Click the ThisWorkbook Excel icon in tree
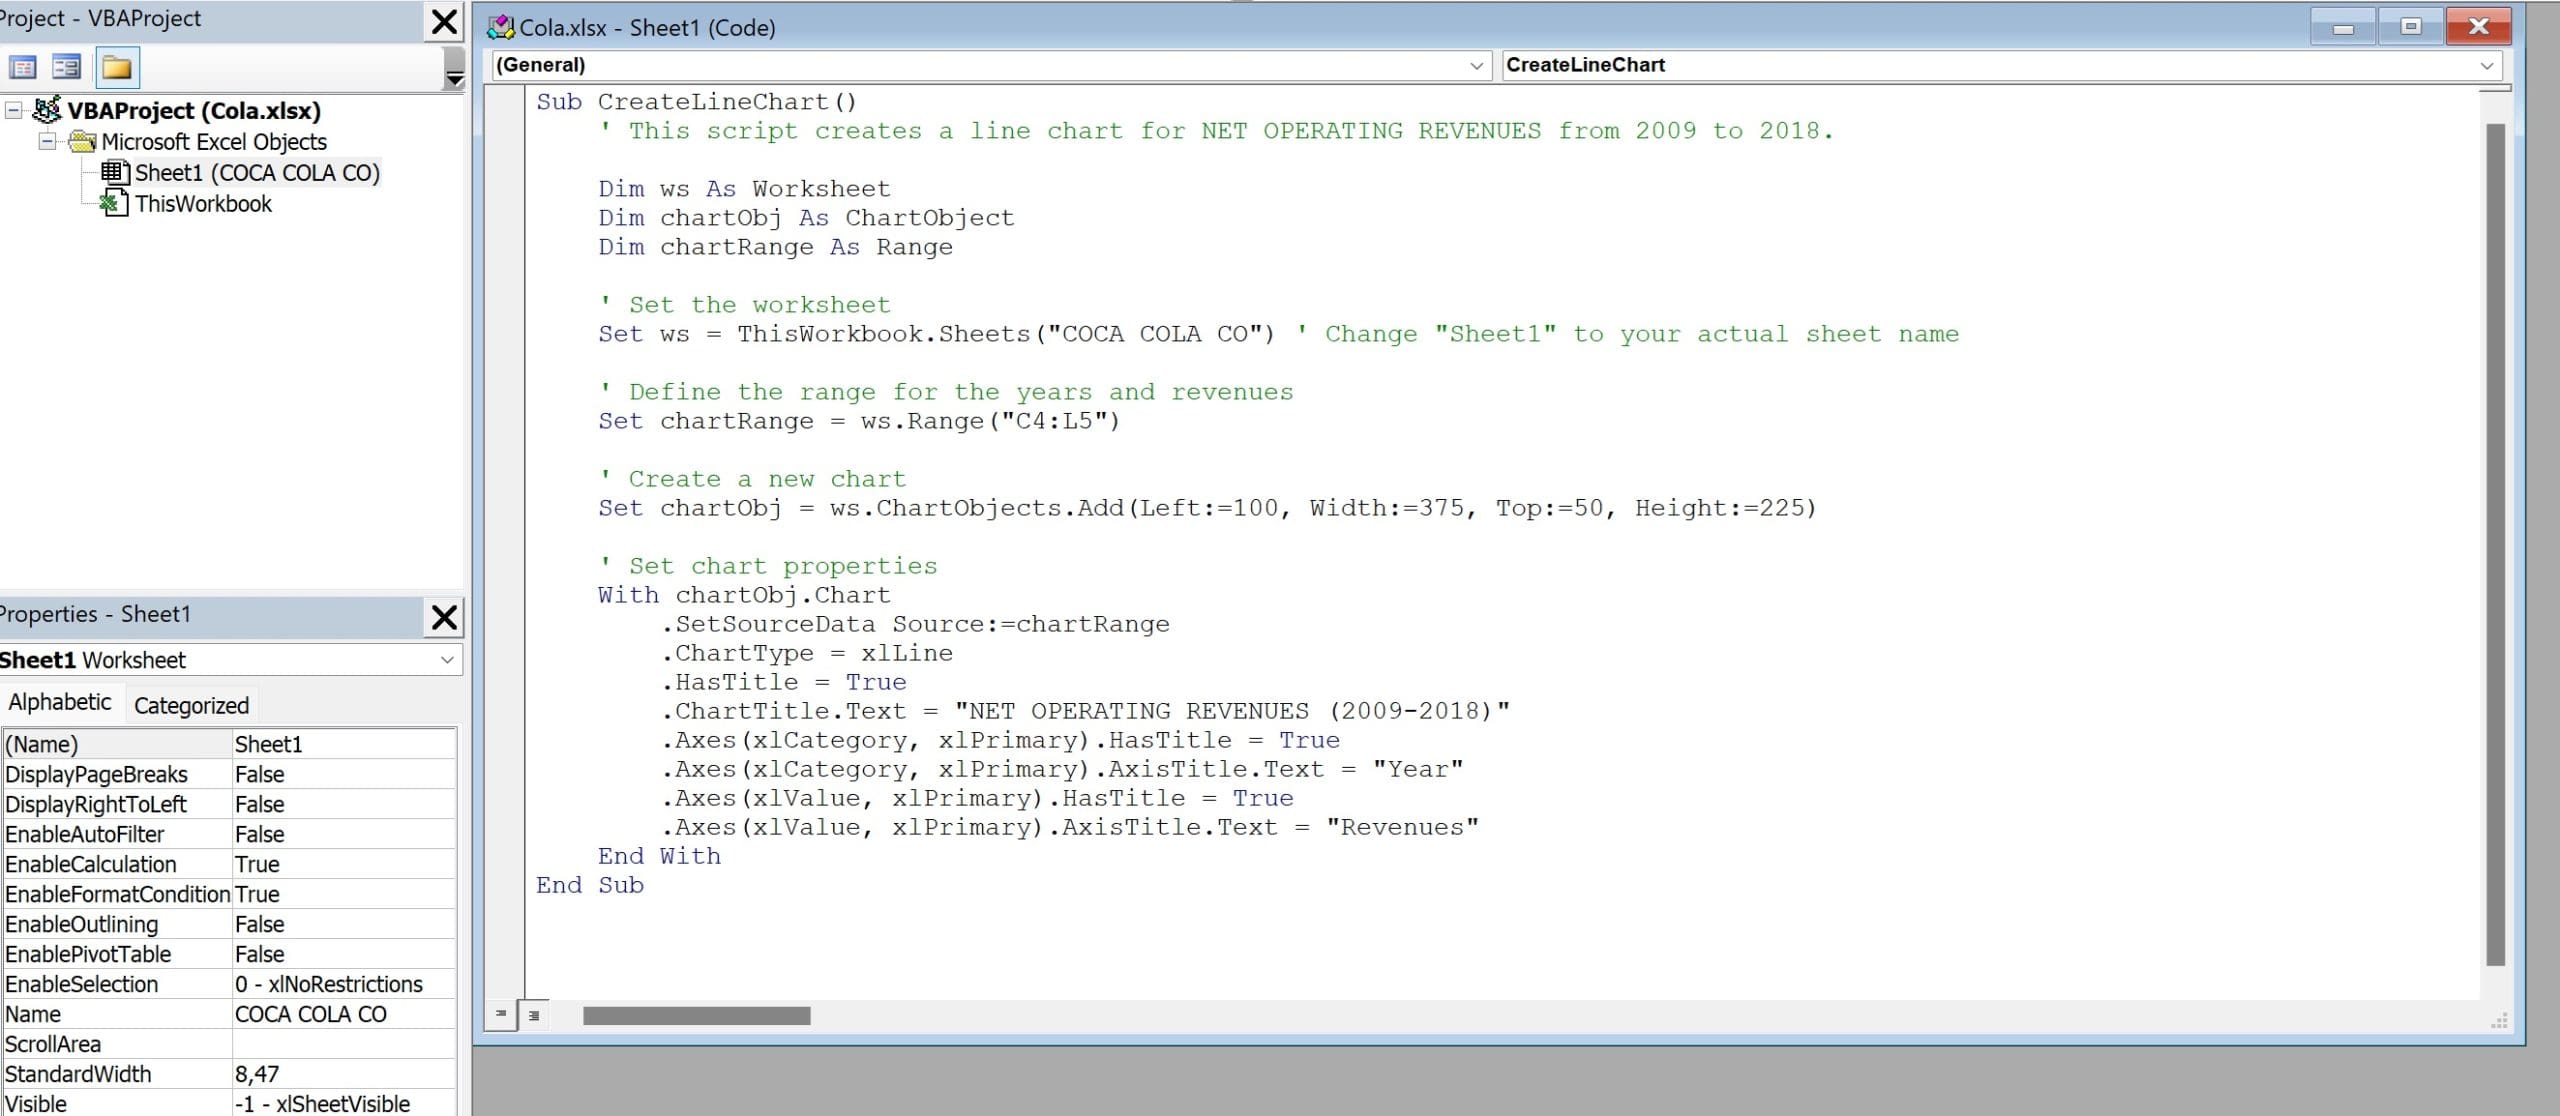Image resolution: width=2560 pixels, height=1116 pixels. click(114, 203)
